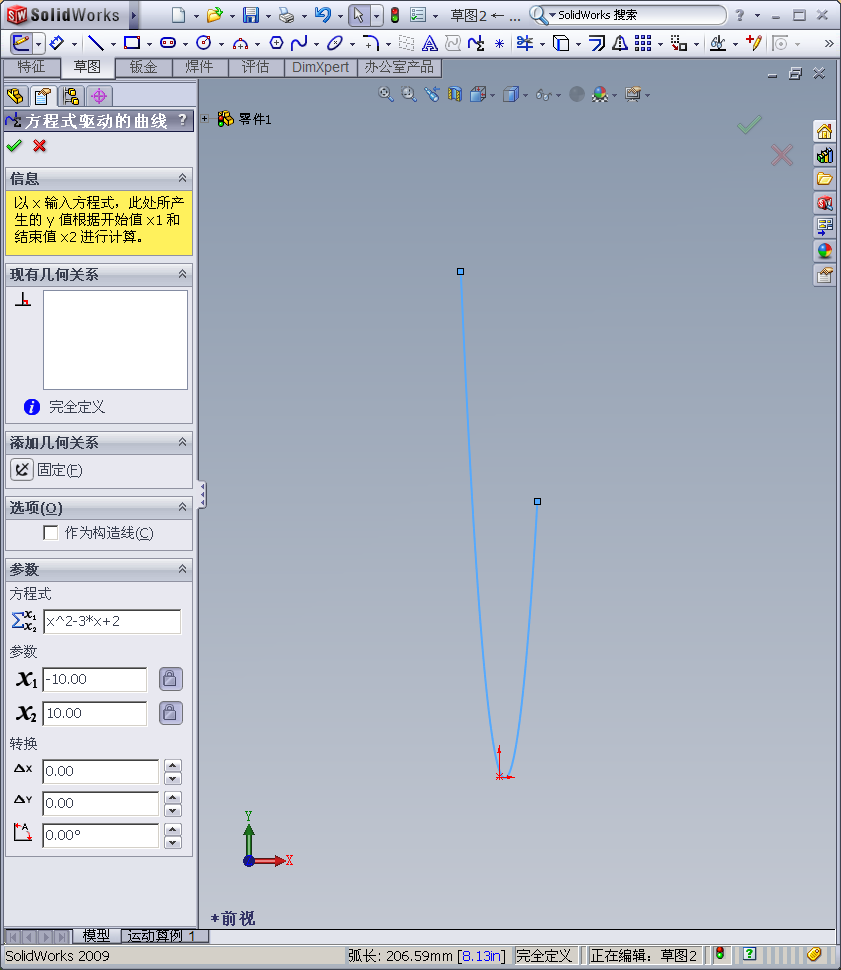Select the Slot sketch tool

pos(168,43)
